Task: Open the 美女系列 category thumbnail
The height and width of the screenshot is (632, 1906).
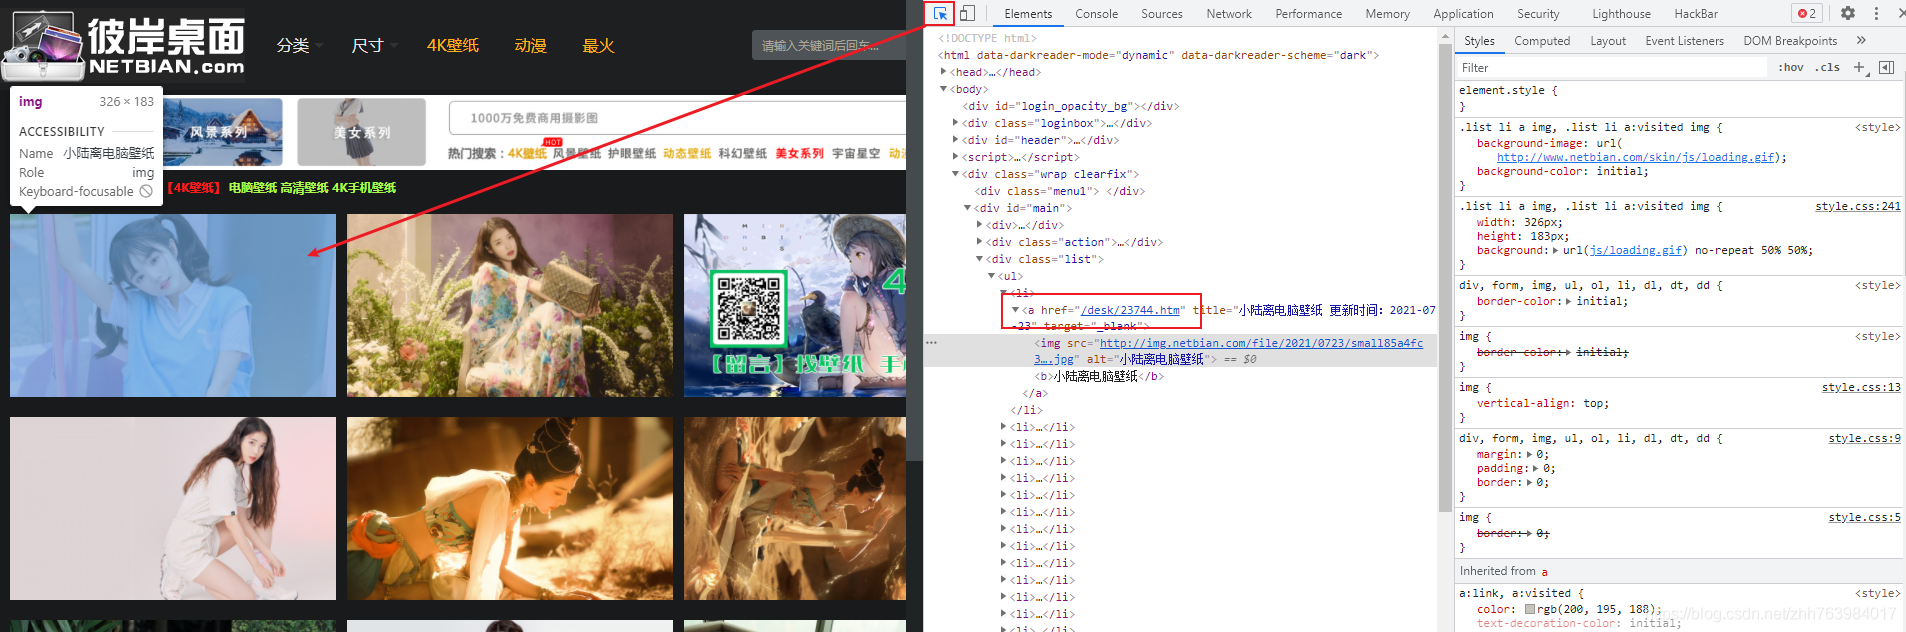Action: pyautogui.click(x=362, y=132)
